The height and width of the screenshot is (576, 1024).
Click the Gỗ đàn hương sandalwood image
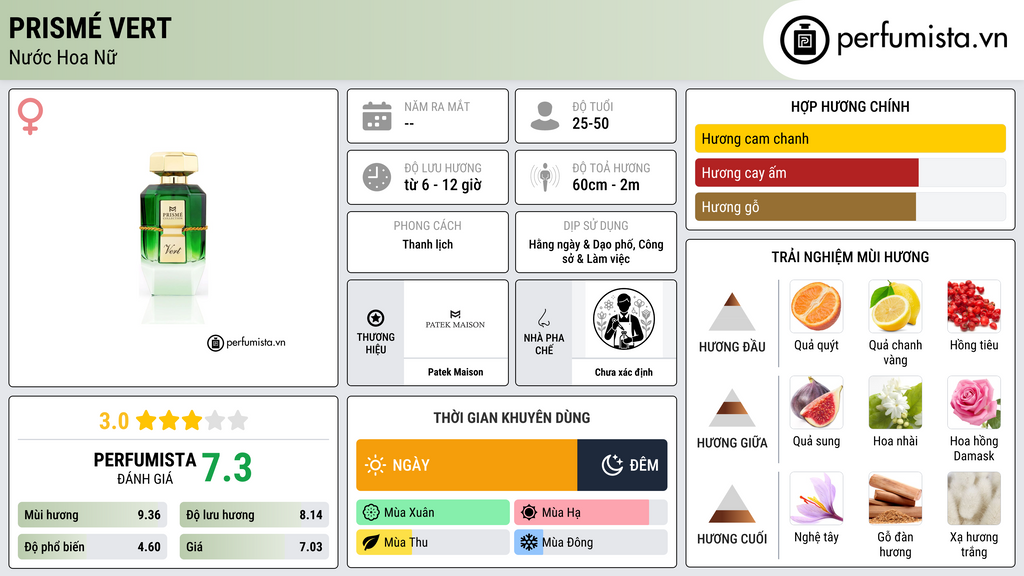pyautogui.click(x=895, y=498)
